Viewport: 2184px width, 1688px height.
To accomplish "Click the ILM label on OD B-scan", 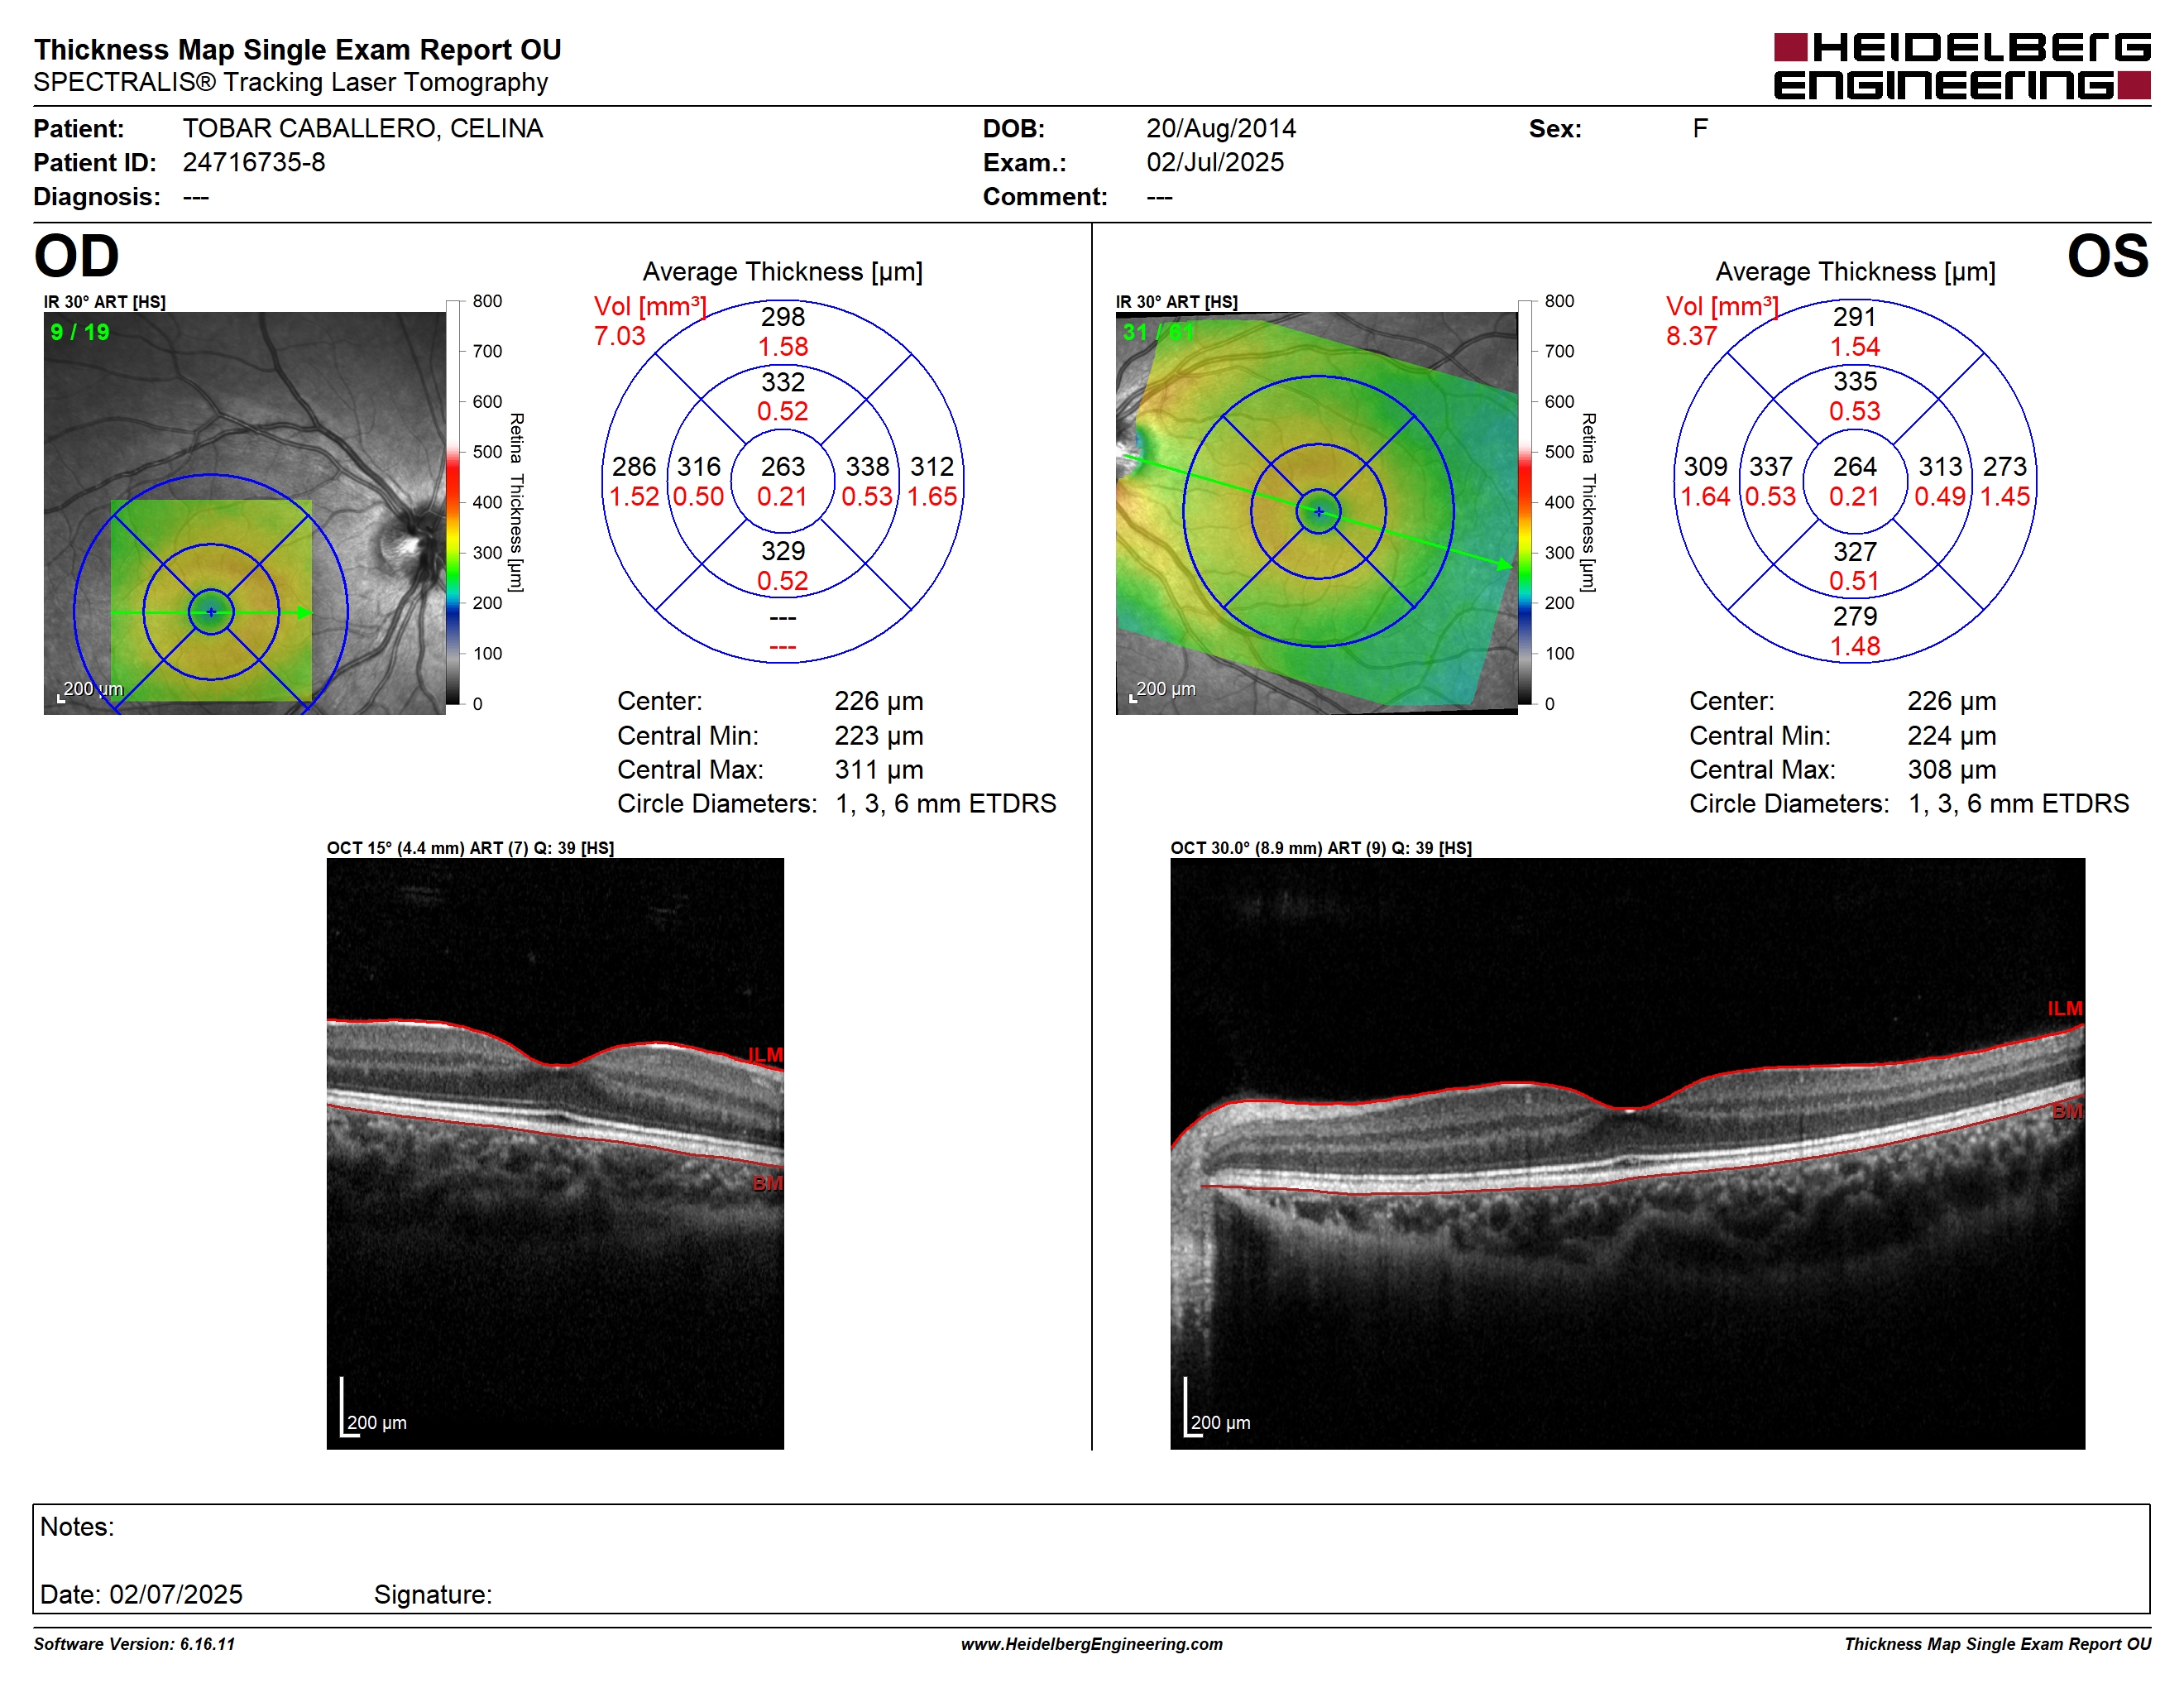I will coord(765,1055).
